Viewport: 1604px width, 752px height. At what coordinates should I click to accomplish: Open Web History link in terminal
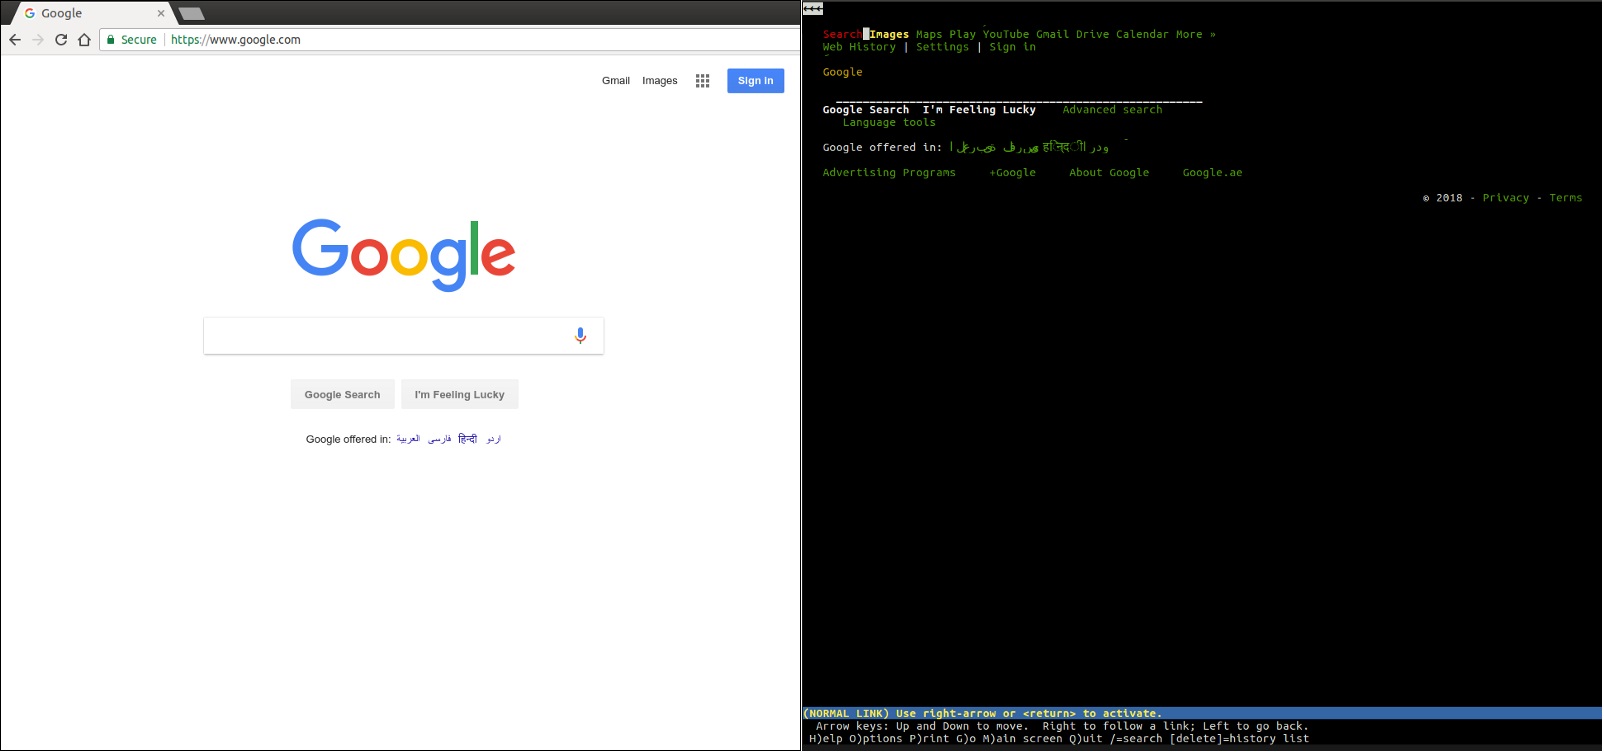pos(859,47)
